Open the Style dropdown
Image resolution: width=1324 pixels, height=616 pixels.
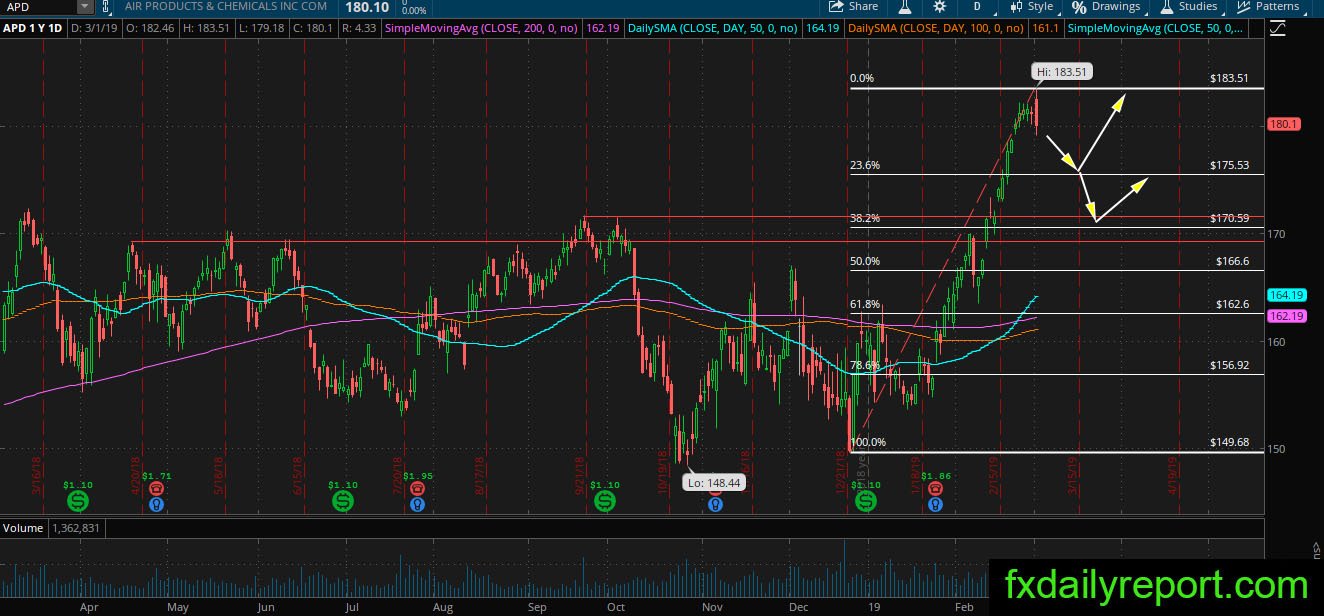[1032, 6]
